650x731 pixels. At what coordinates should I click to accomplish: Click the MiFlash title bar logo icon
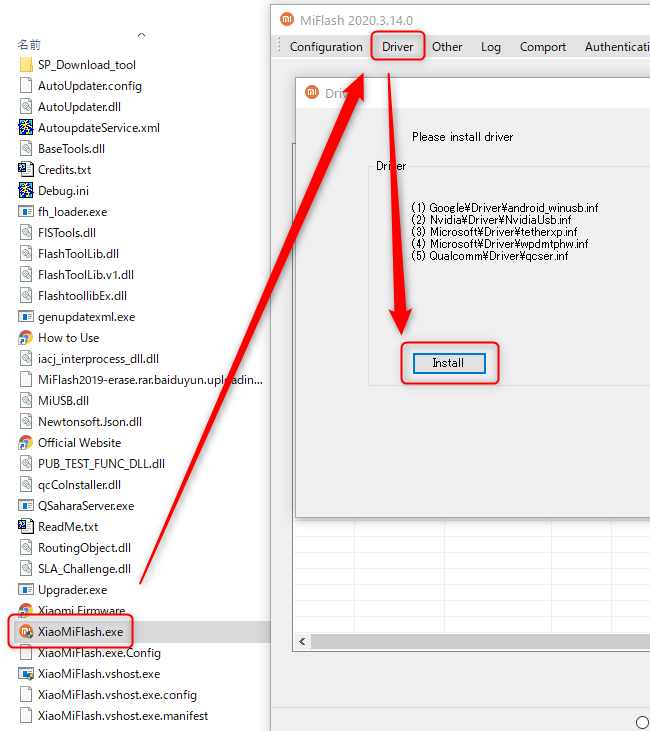(x=287, y=19)
